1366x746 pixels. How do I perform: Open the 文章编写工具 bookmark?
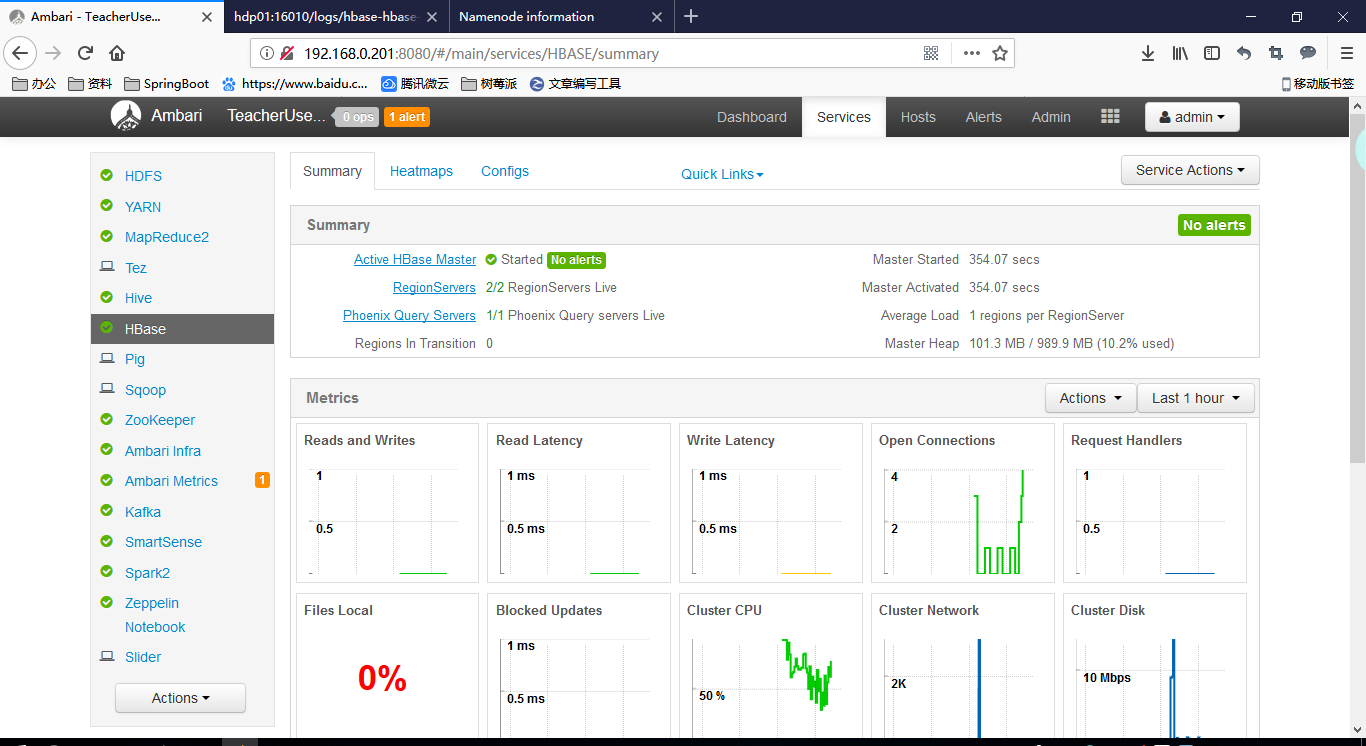click(x=575, y=84)
